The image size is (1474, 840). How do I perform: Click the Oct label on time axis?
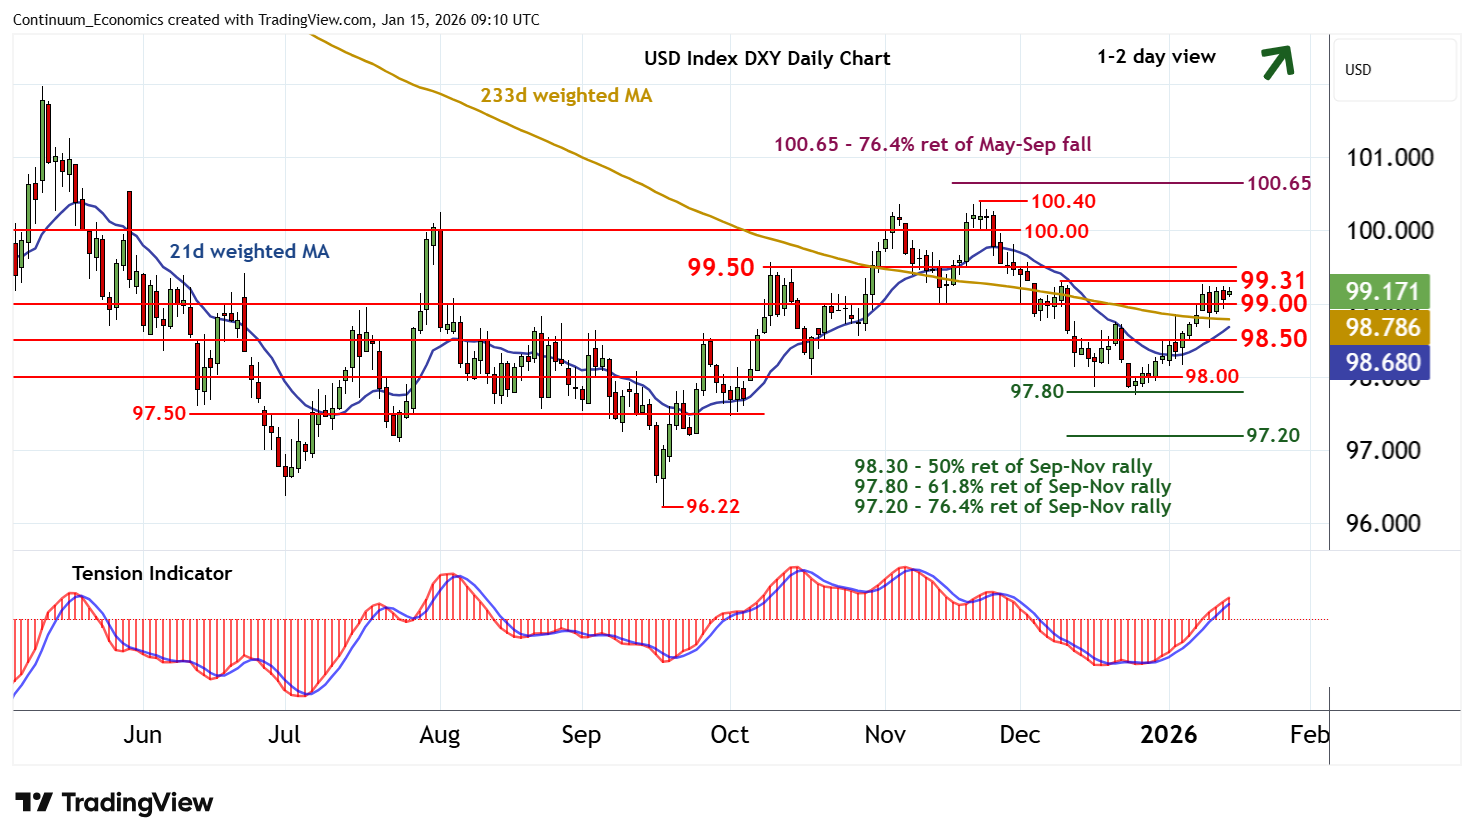[x=729, y=735]
